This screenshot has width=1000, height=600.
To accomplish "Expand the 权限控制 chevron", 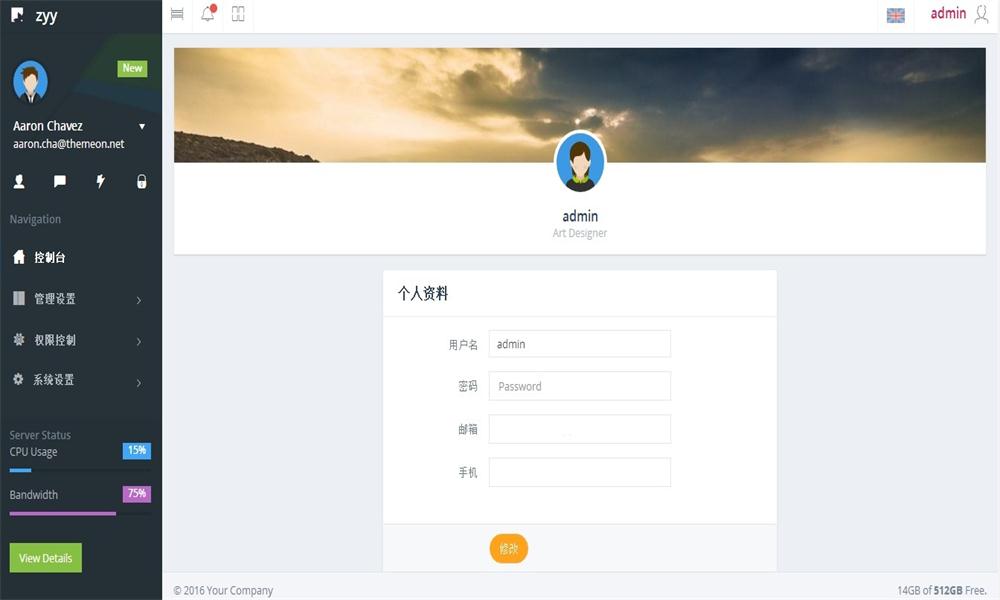I will pos(139,342).
